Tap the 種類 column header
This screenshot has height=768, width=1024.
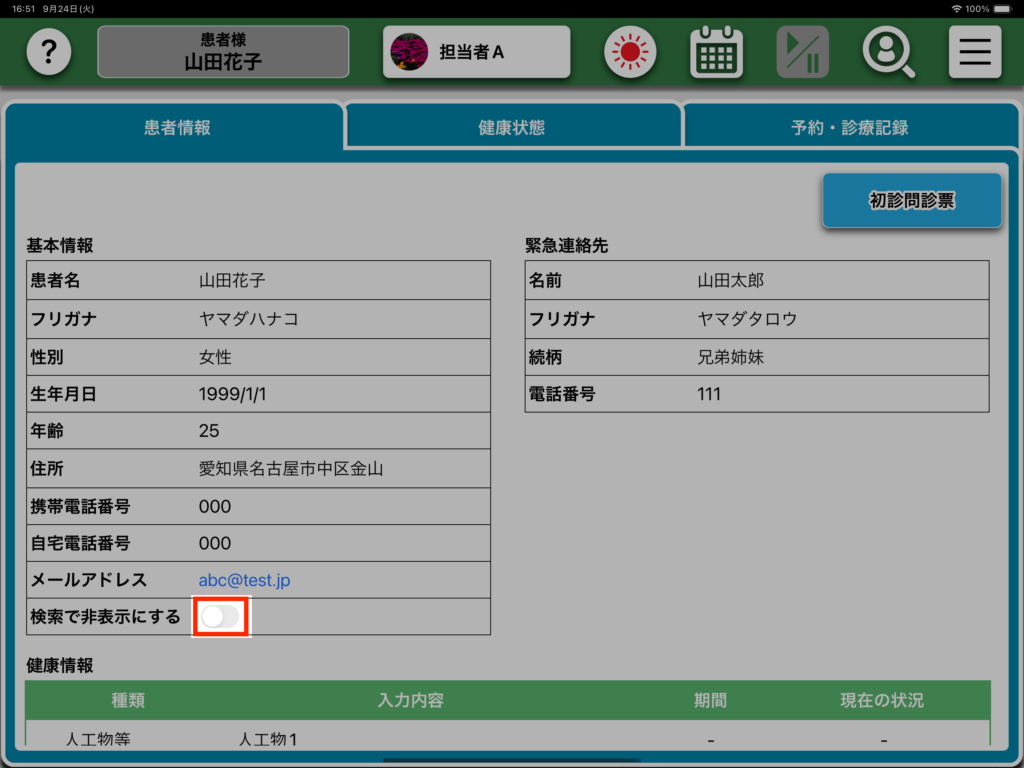coord(128,700)
